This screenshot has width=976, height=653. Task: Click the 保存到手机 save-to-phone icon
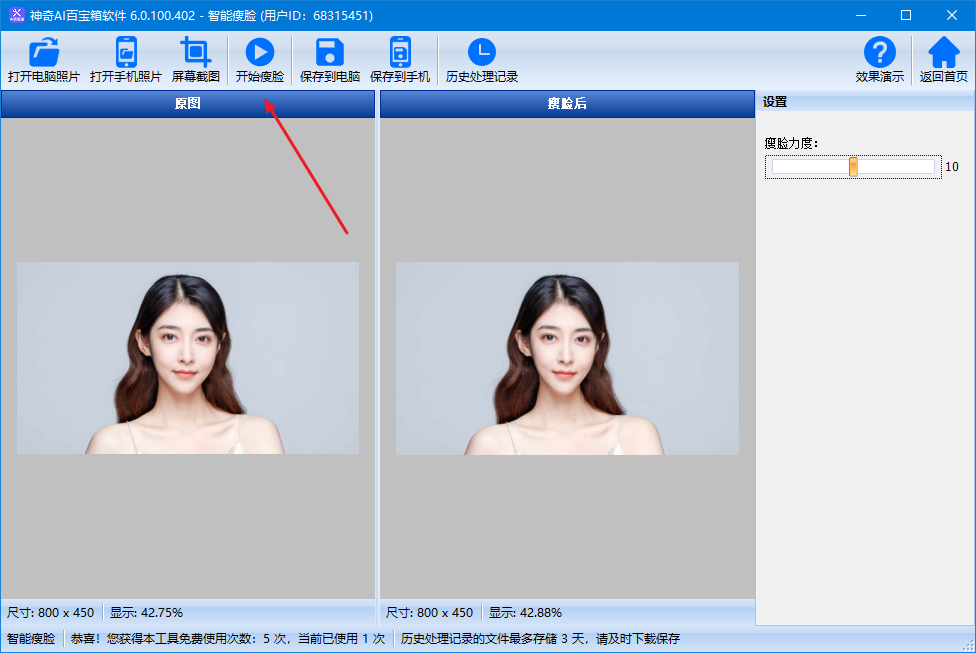(x=400, y=53)
